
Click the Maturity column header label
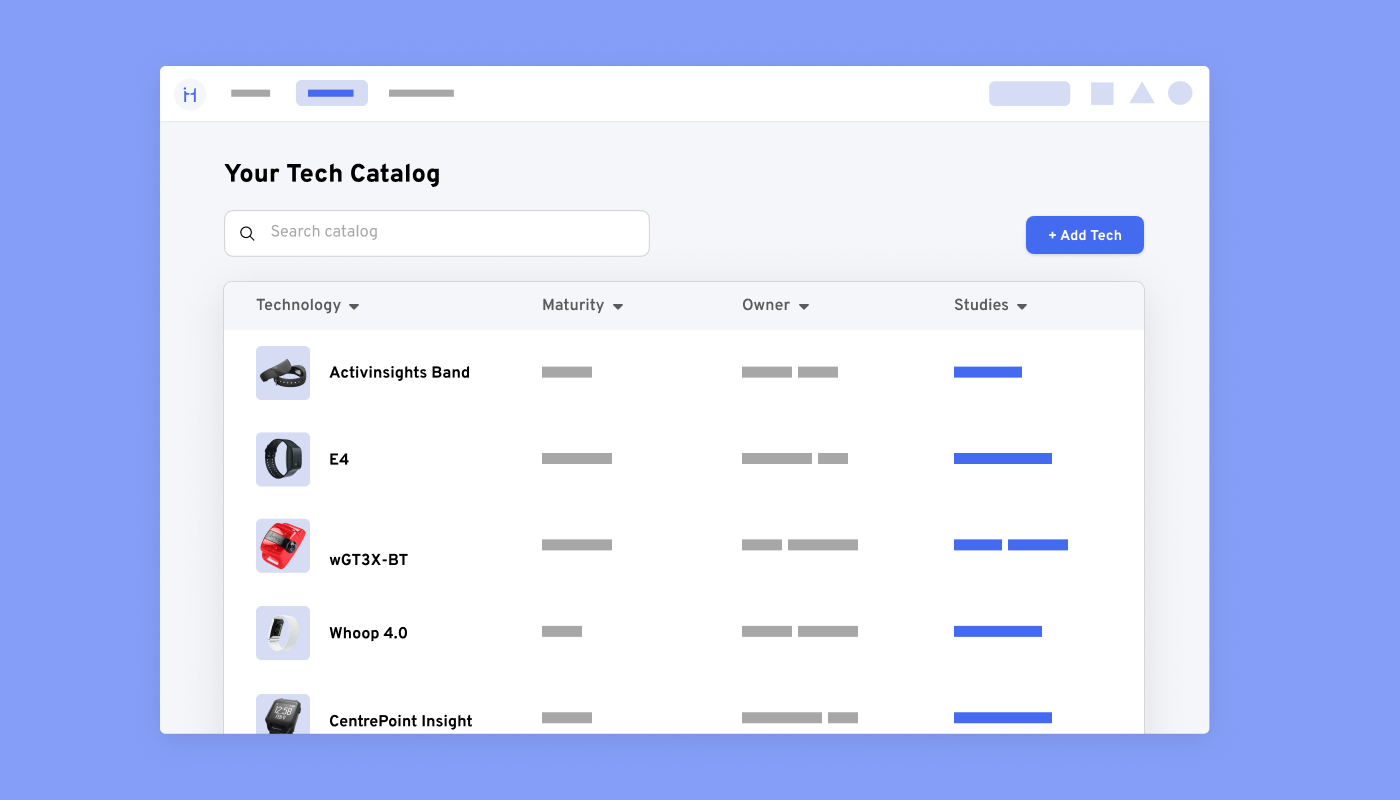point(573,305)
